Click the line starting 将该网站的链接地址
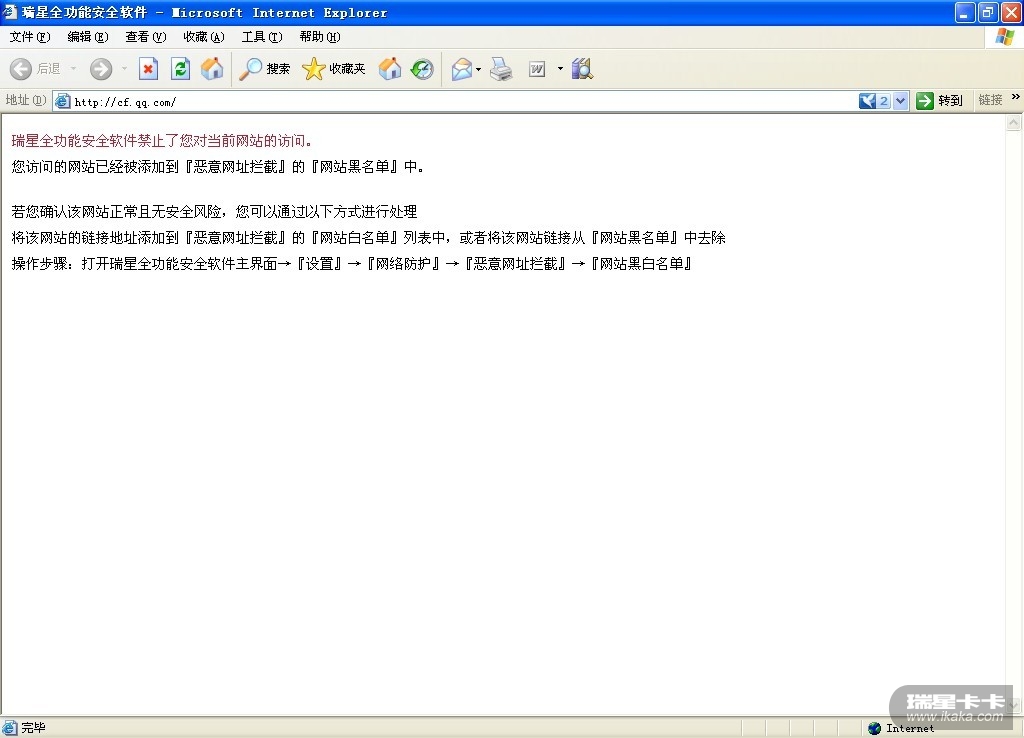The width and height of the screenshot is (1024, 738). 368,237
